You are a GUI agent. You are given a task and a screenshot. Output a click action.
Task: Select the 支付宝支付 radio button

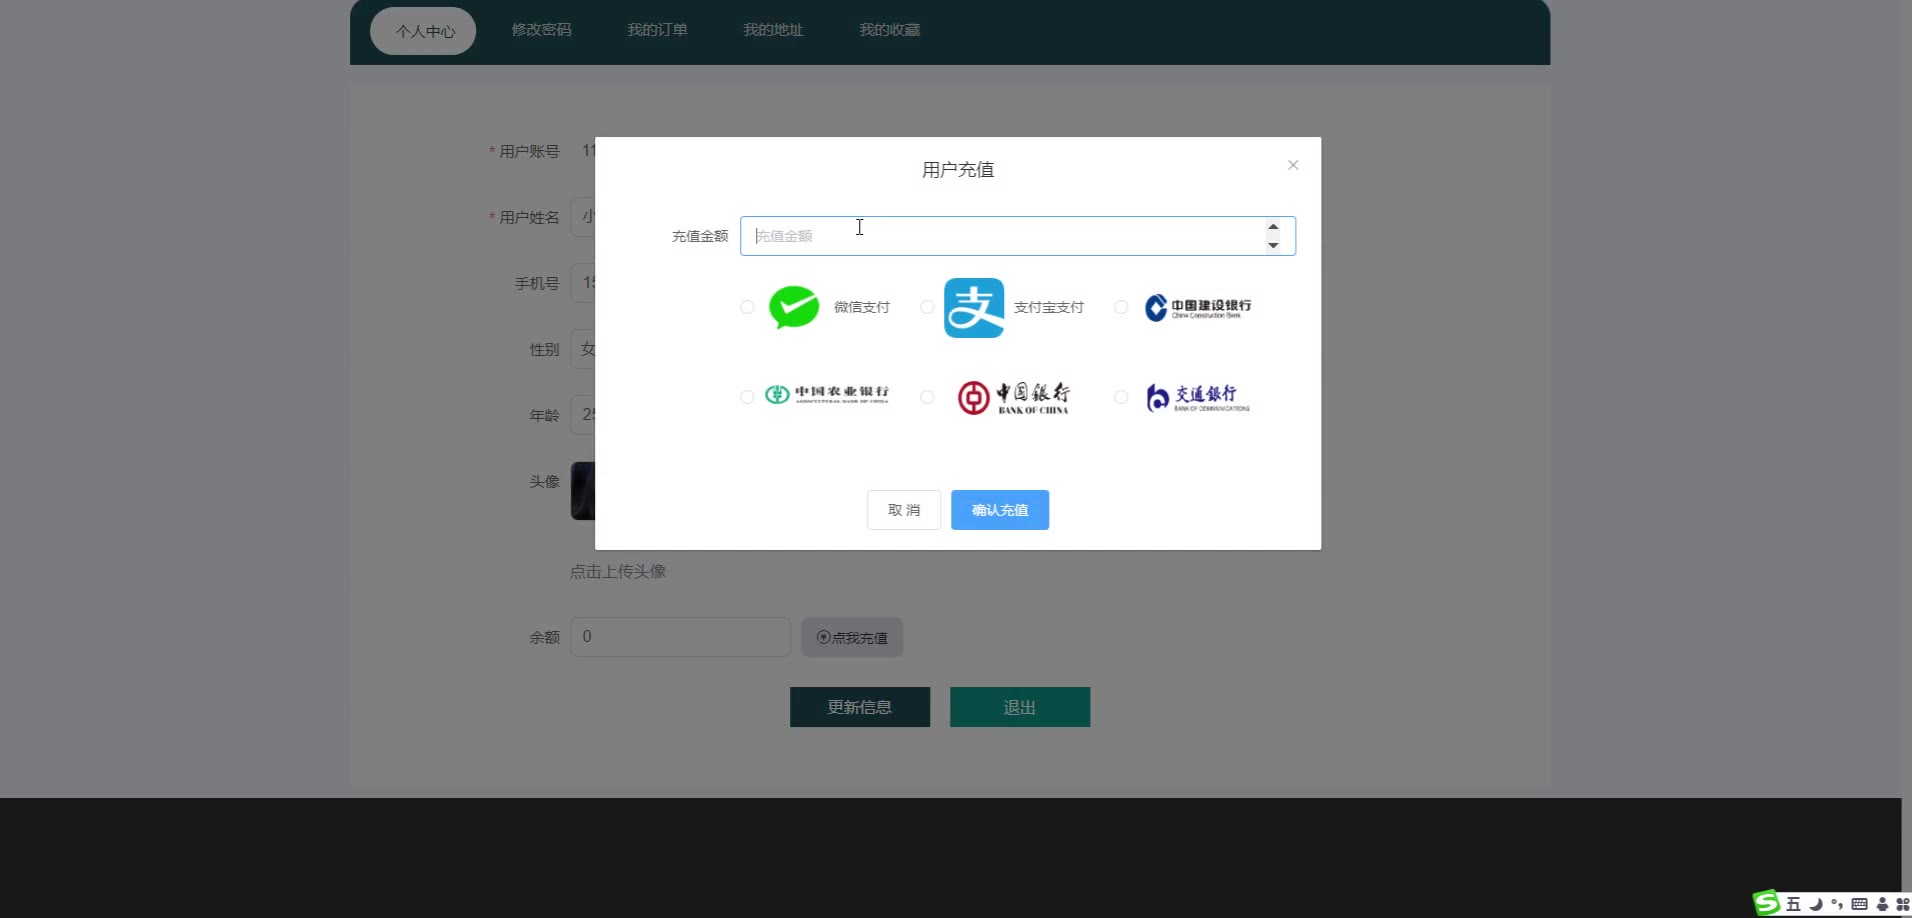pyautogui.click(x=927, y=307)
